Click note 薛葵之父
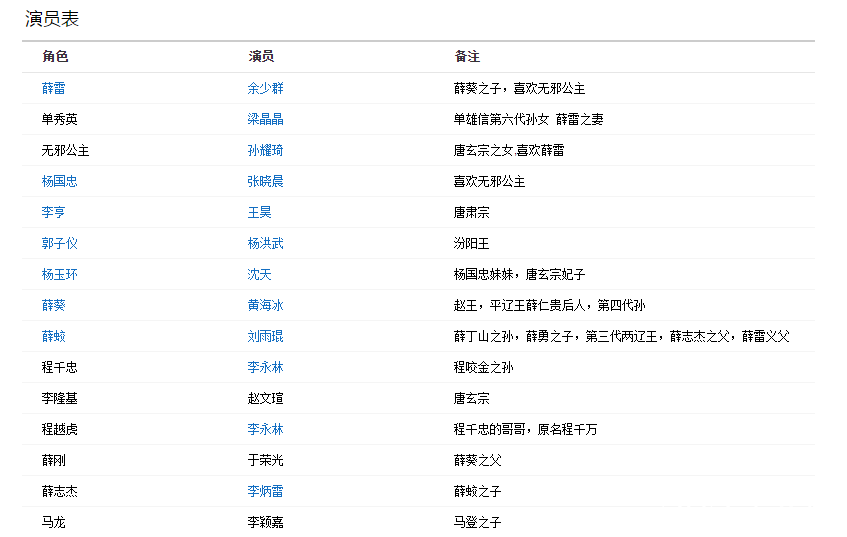Screen dimensions: 847x537 click(x=478, y=460)
